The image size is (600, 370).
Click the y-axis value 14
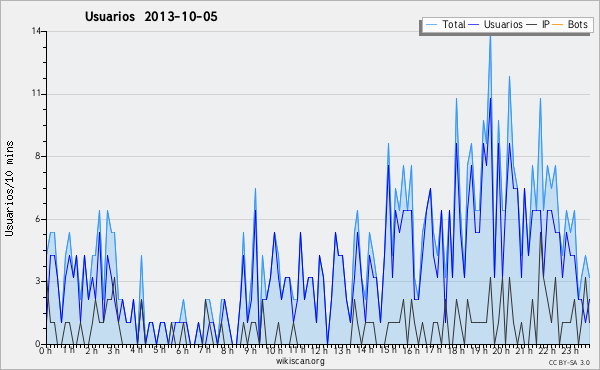pyautogui.click(x=36, y=31)
